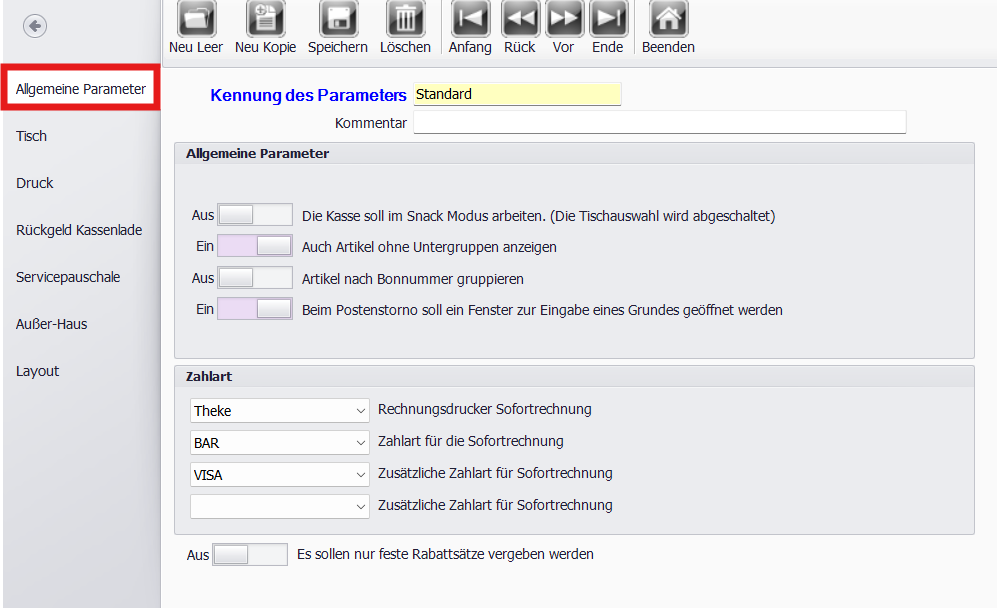Select the Allgemeine Parameter sidebar tab

pos(81,89)
